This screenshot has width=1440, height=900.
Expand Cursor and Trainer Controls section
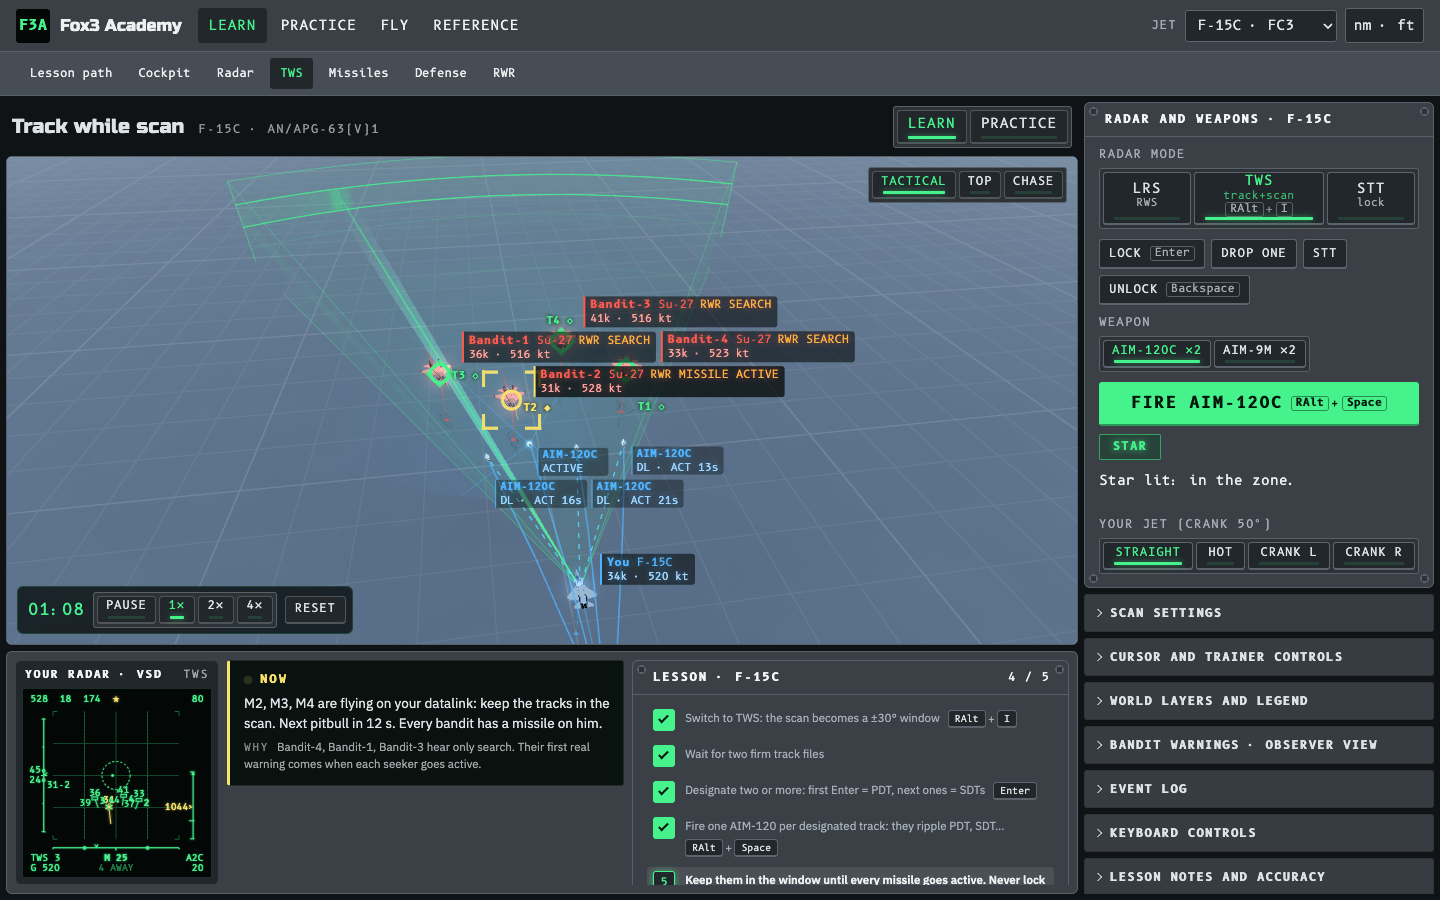pyautogui.click(x=1259, y=657)
